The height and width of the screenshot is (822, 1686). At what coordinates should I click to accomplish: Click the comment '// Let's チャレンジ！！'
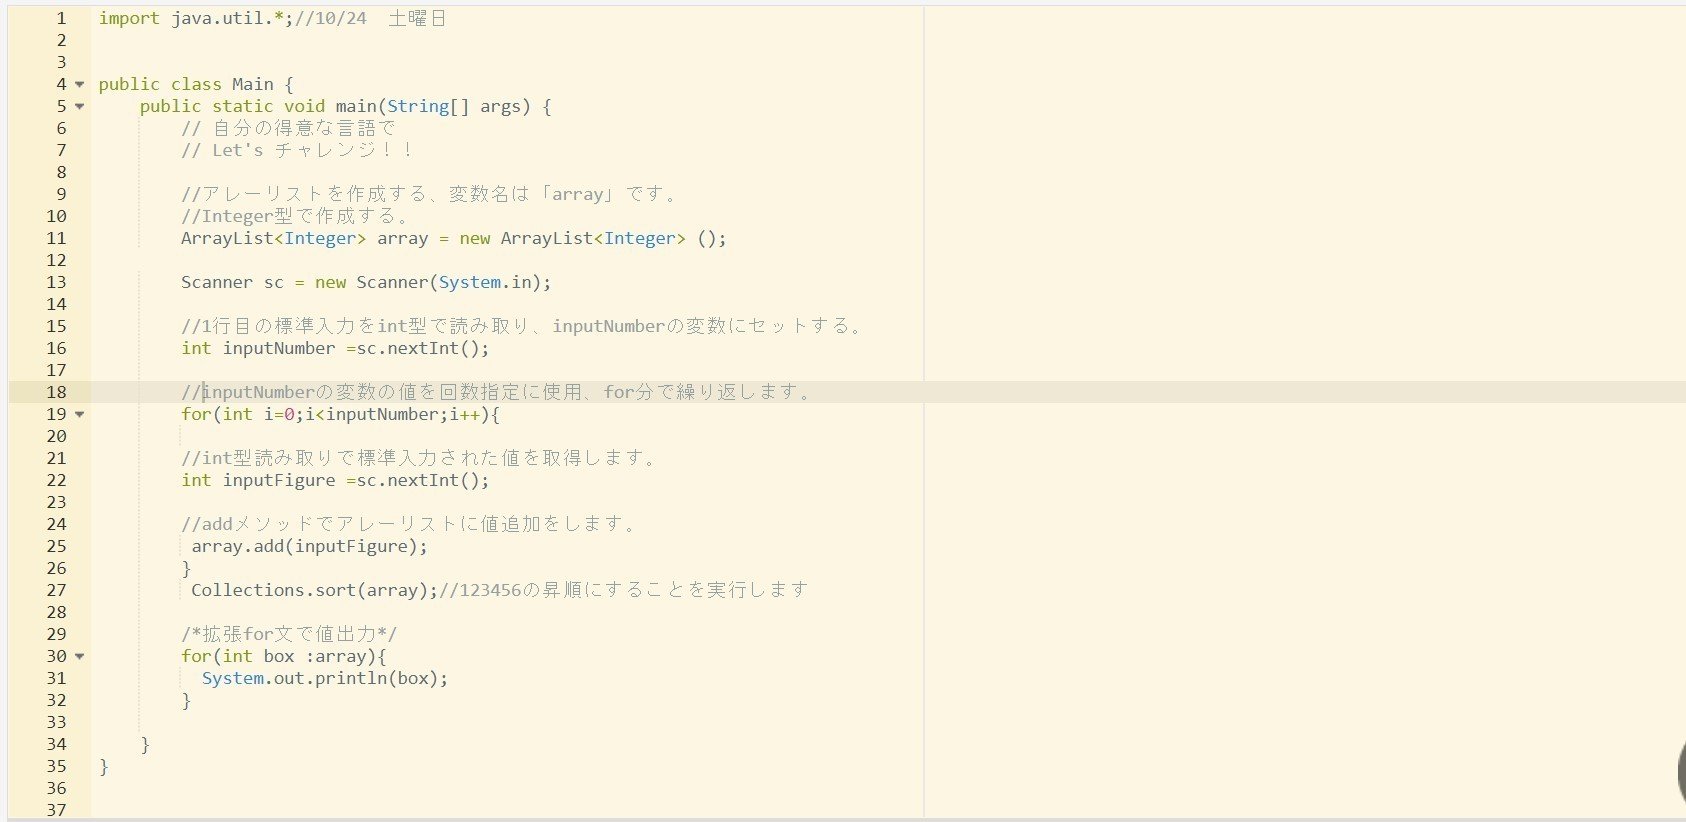[297, 151]
